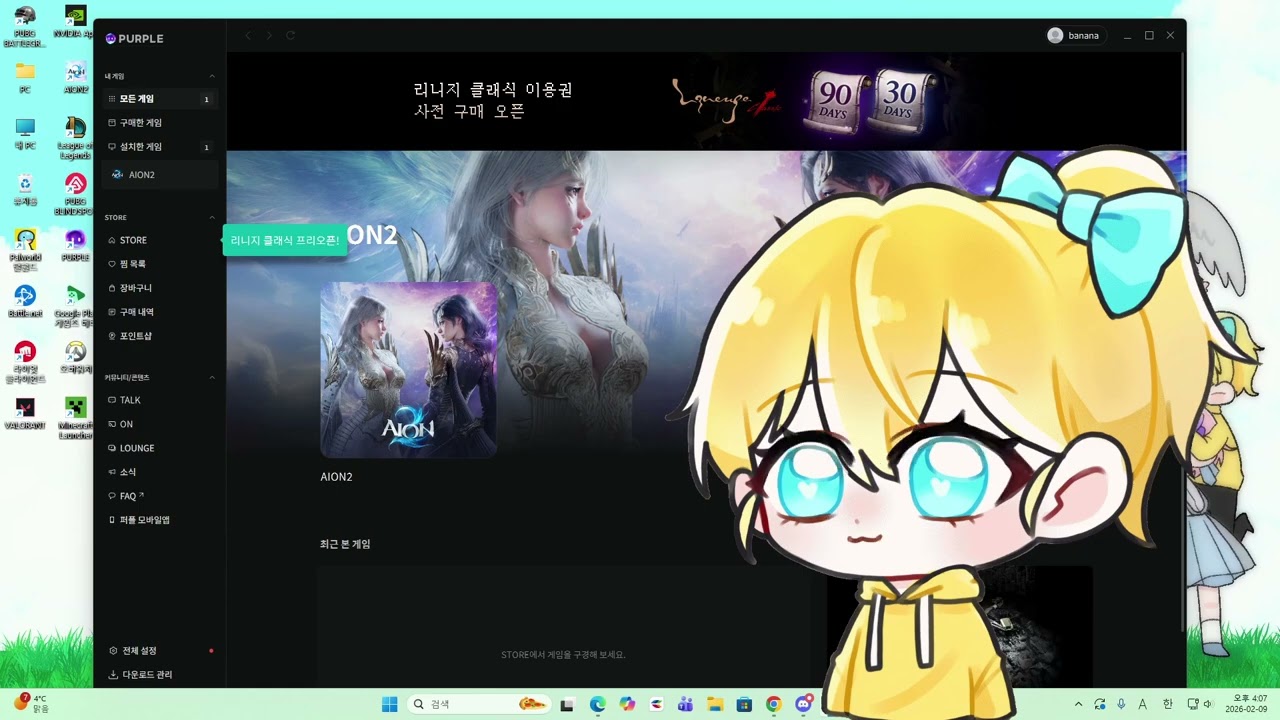Go to STORE in sidebar
The width and height of the screenshot is (1280, 720).
tap(160, 240)
